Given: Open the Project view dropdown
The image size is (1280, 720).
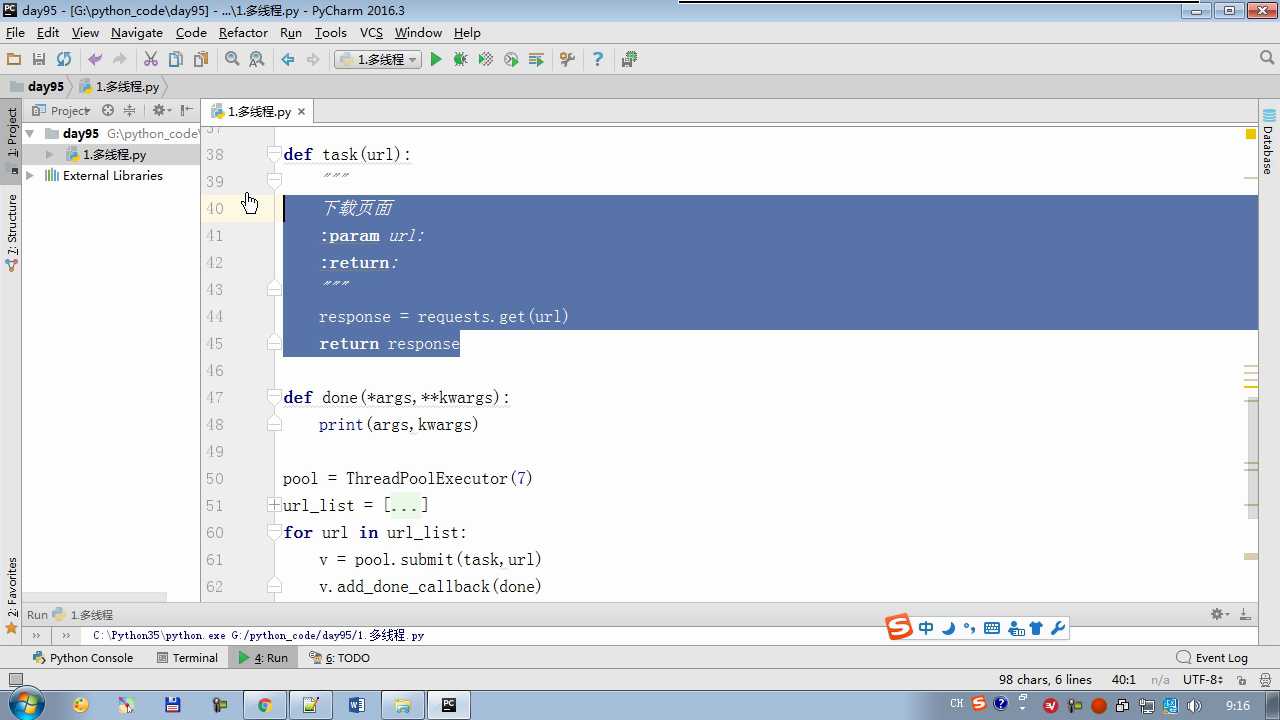Looking at the screenshot, I should [62, 111].
